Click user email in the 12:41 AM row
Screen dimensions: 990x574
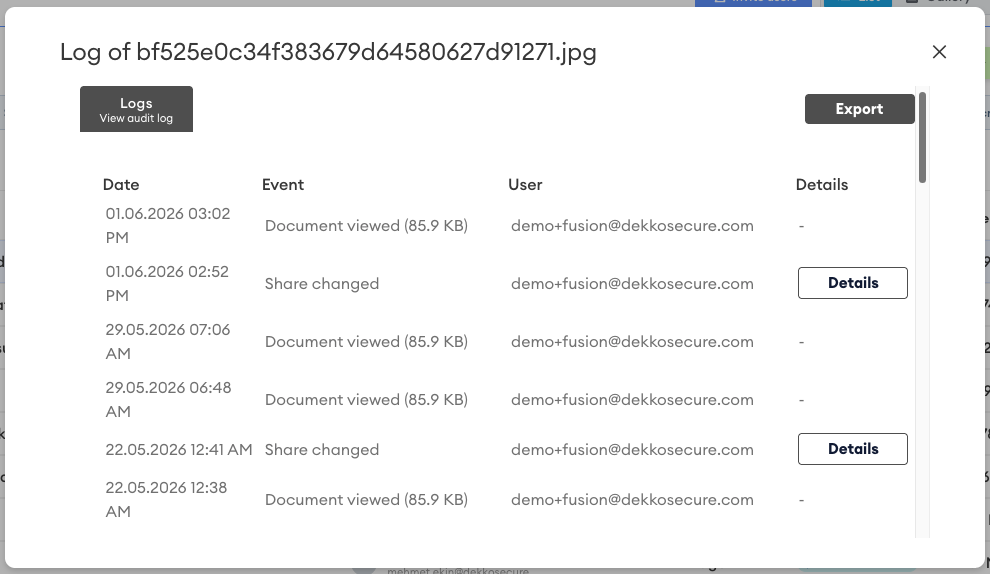point(632,450)
